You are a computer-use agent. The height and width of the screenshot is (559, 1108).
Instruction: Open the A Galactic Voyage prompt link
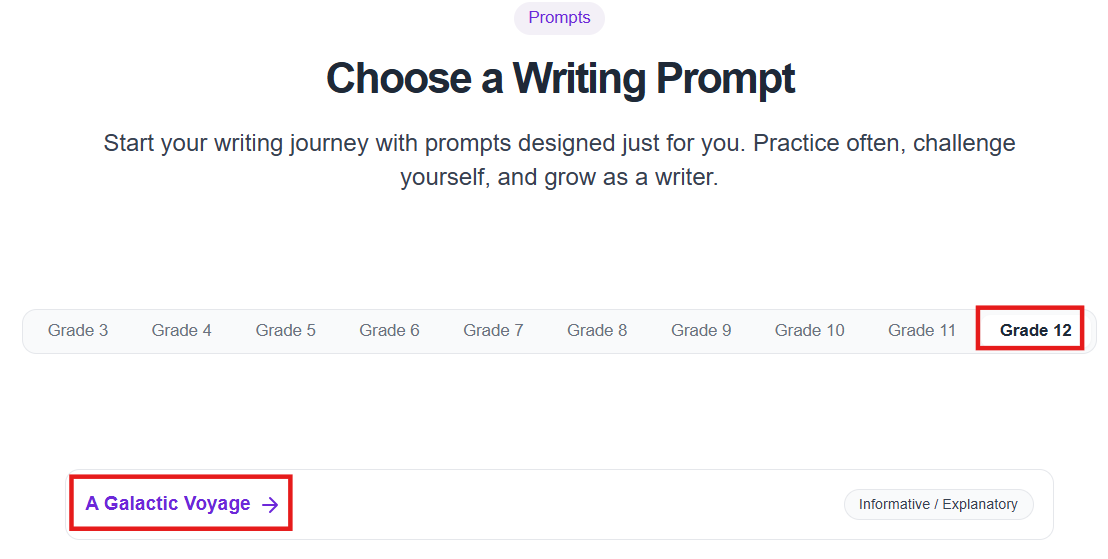click(168, 504)
